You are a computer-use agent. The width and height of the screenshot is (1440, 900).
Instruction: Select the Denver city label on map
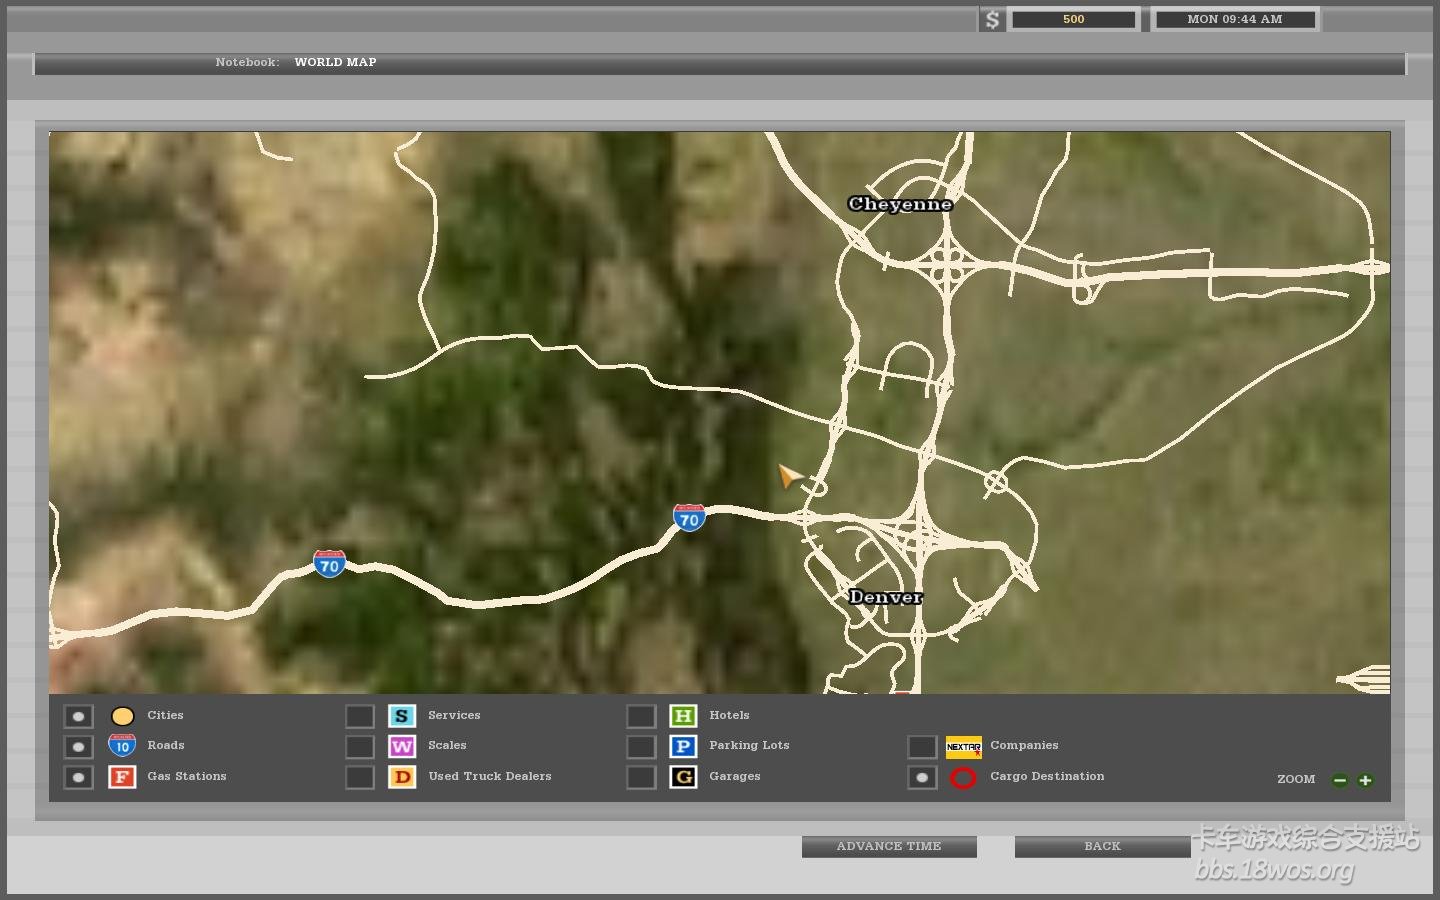[885, 597]
